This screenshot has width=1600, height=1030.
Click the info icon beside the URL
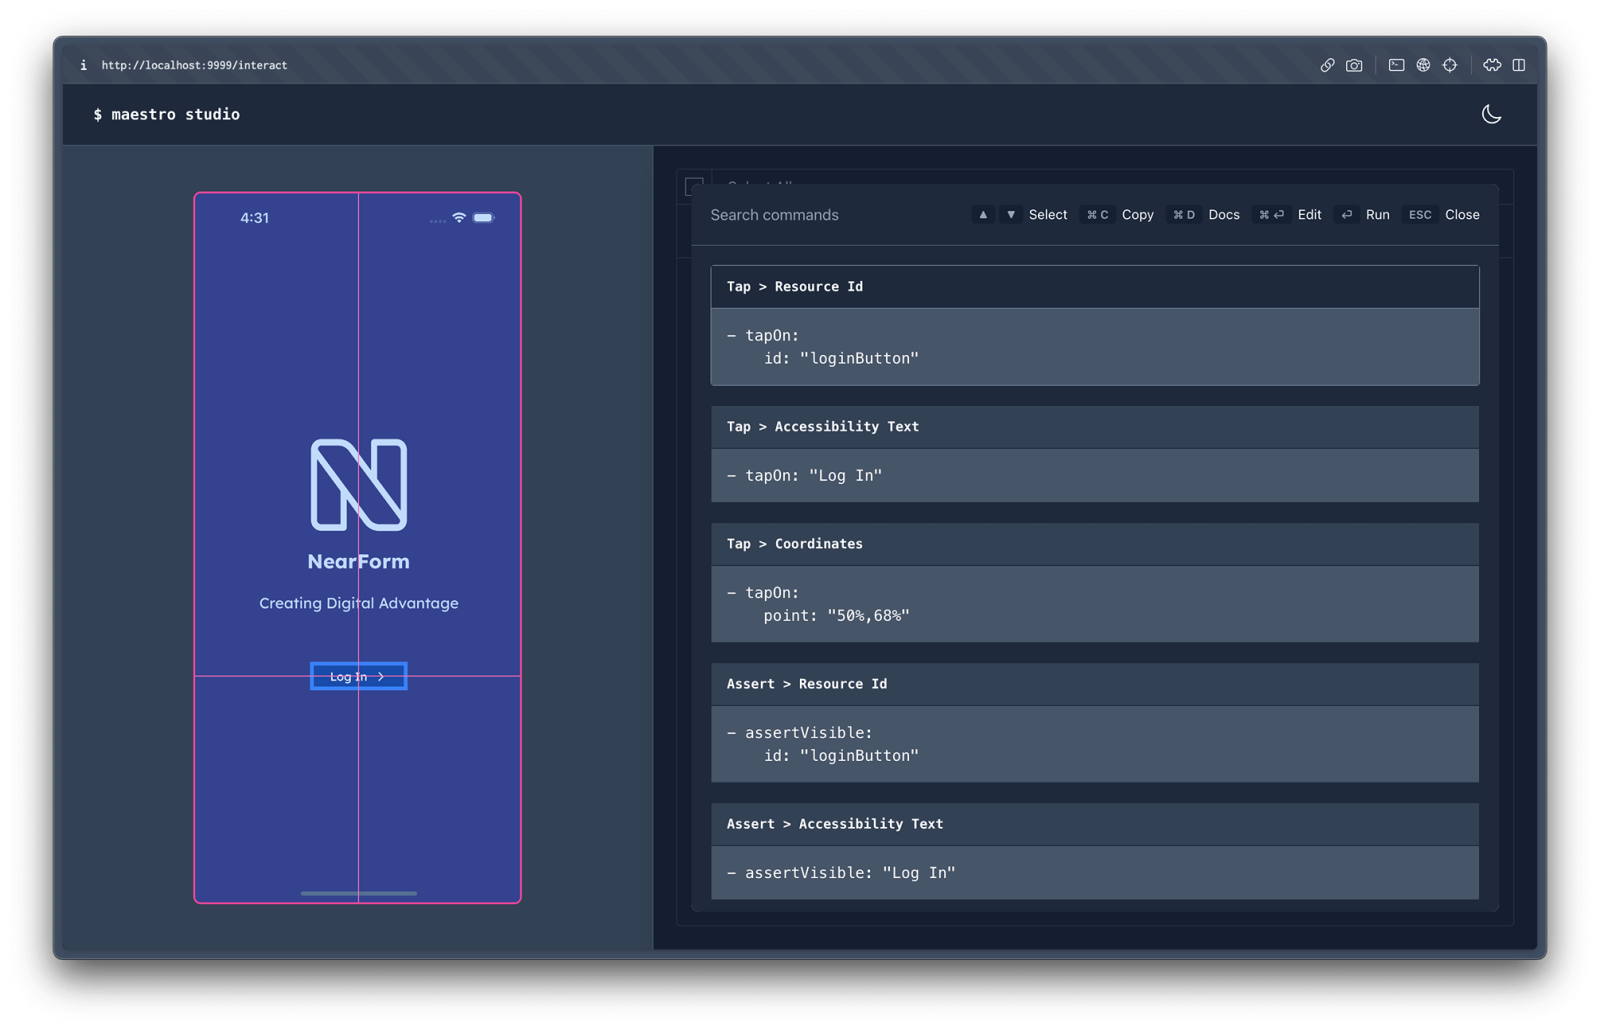point(84,65)
